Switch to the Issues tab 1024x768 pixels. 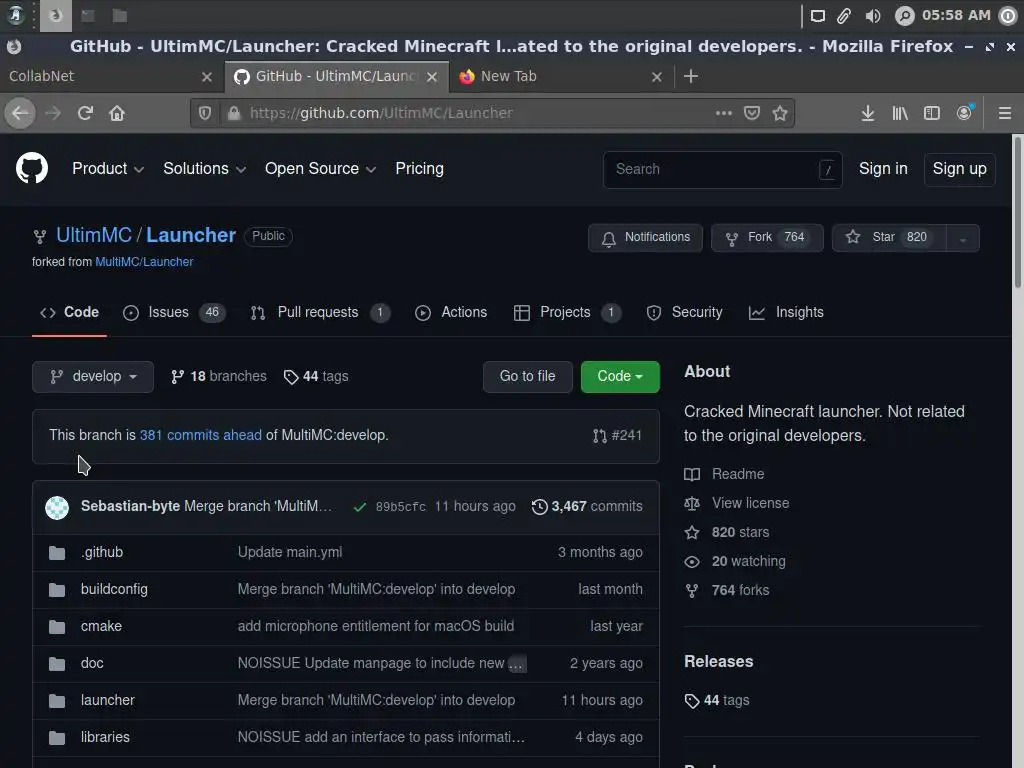tap(174, 312)
